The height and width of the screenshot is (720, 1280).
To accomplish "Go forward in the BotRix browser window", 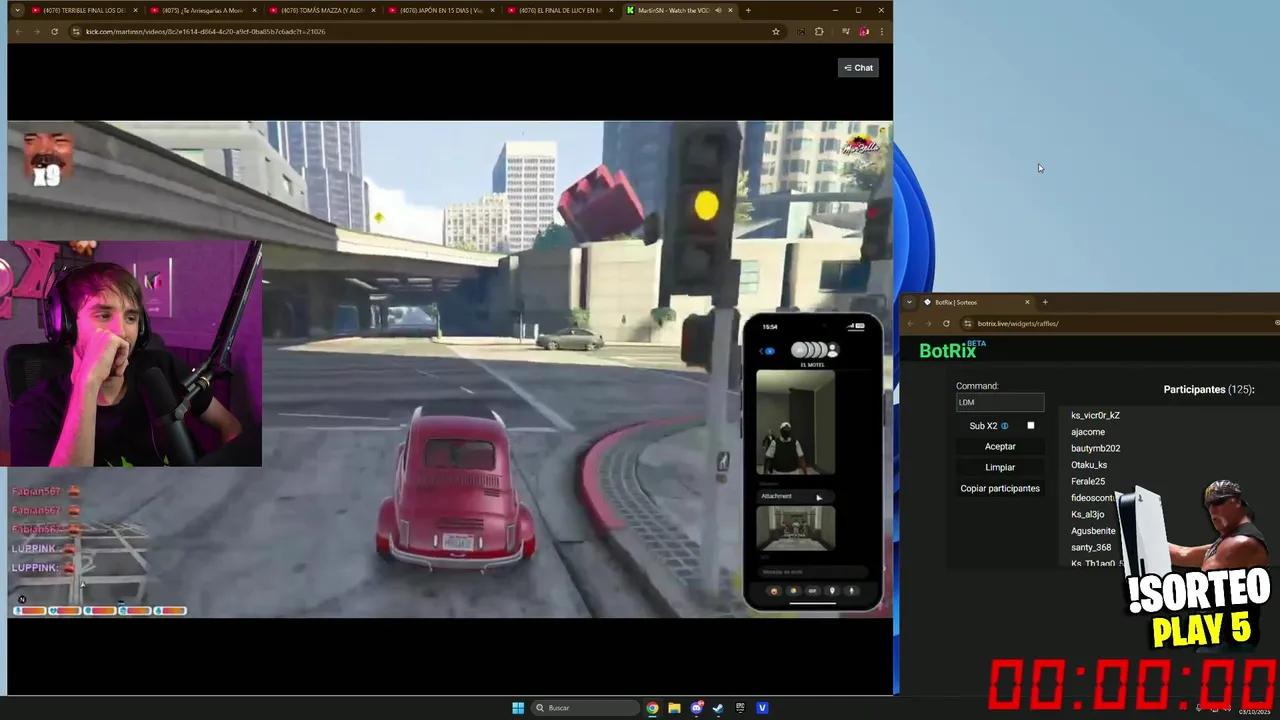I will point(928,323).
